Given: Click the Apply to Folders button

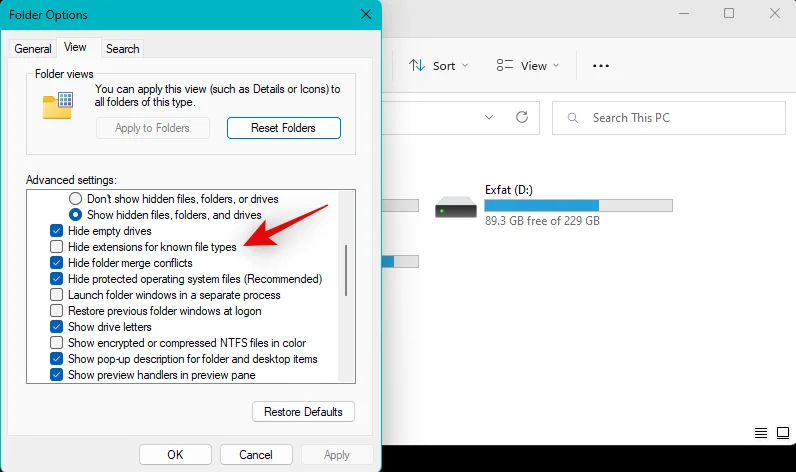Looking at the screenshot, I should (x=152, y=128).
